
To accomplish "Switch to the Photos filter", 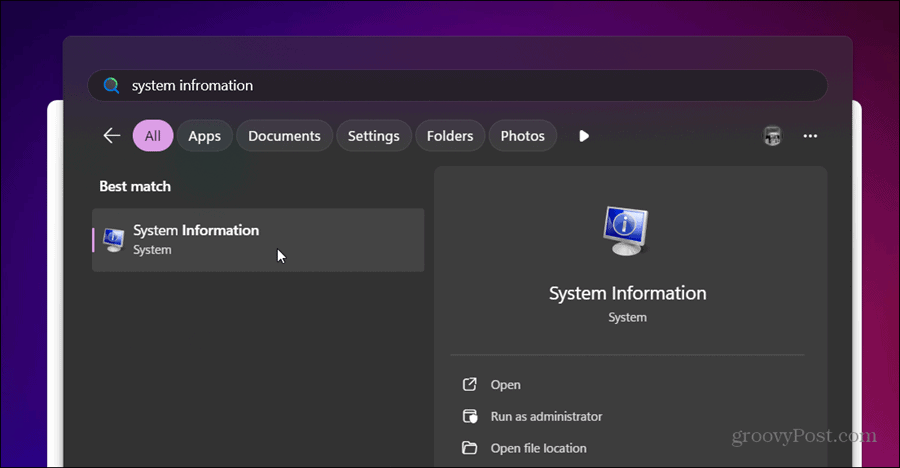I will coord(522,136).
